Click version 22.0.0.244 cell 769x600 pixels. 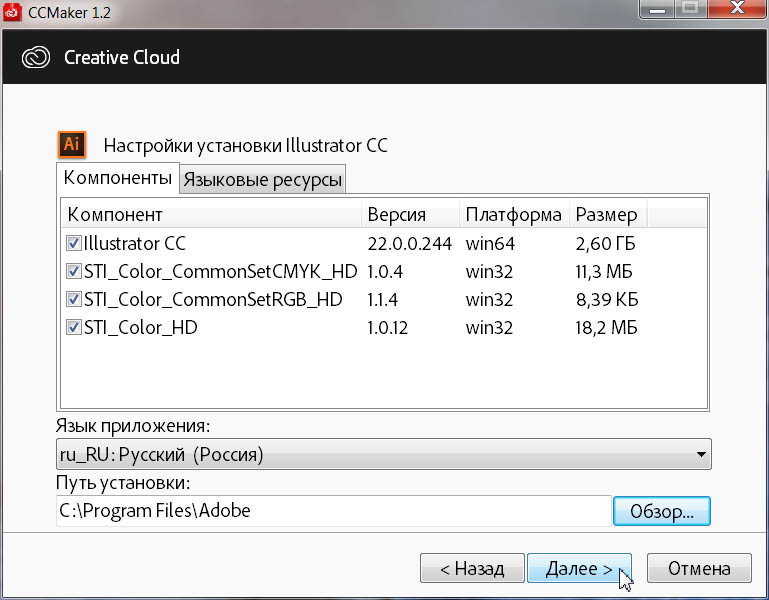410,243
